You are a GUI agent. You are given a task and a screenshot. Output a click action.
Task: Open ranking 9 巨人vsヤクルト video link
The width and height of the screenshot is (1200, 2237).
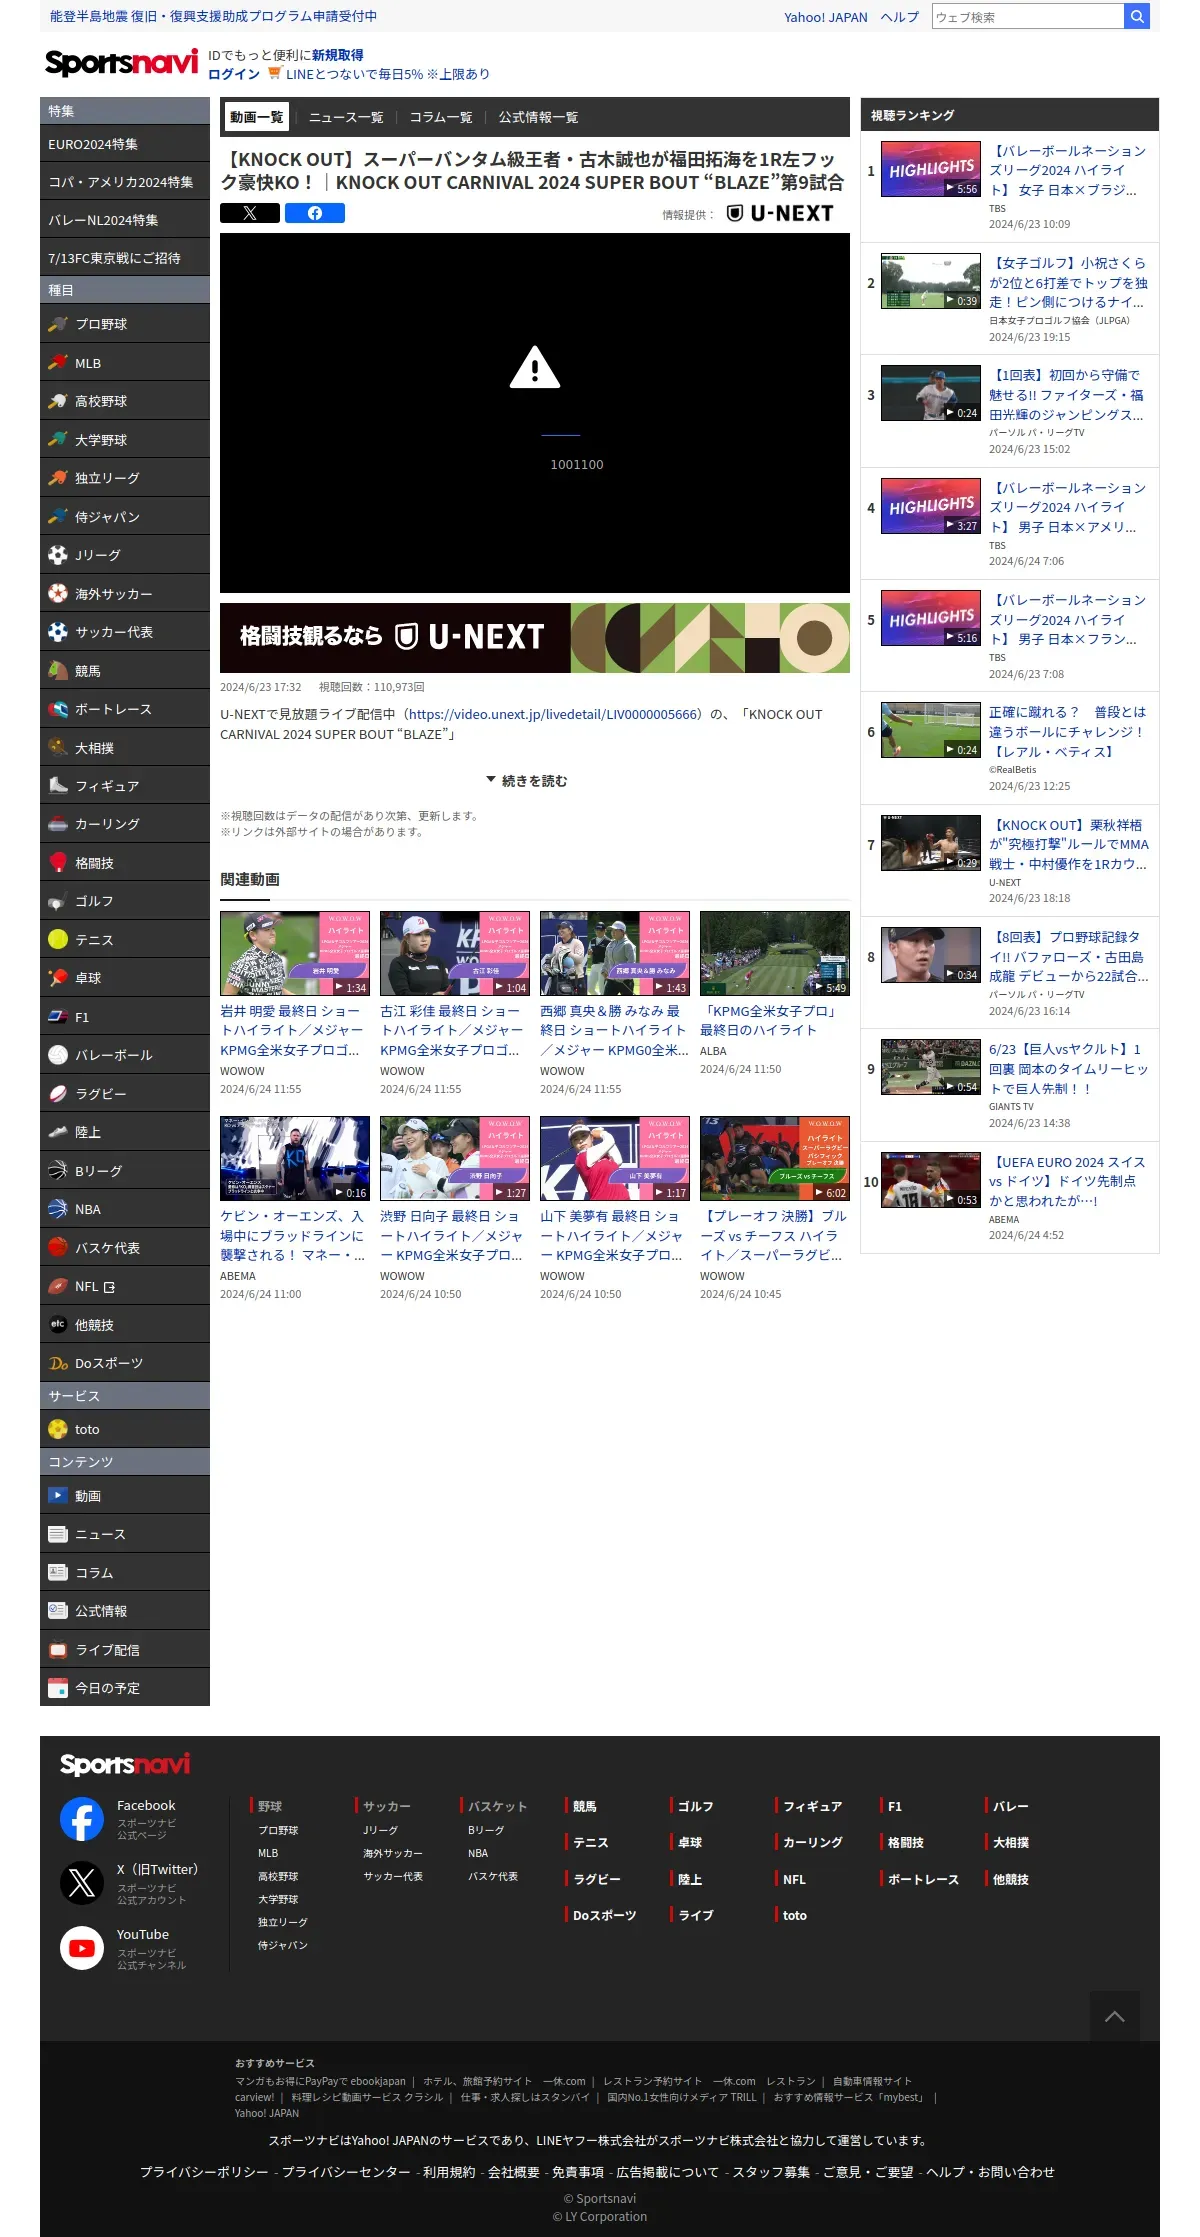point(1068,1068)
